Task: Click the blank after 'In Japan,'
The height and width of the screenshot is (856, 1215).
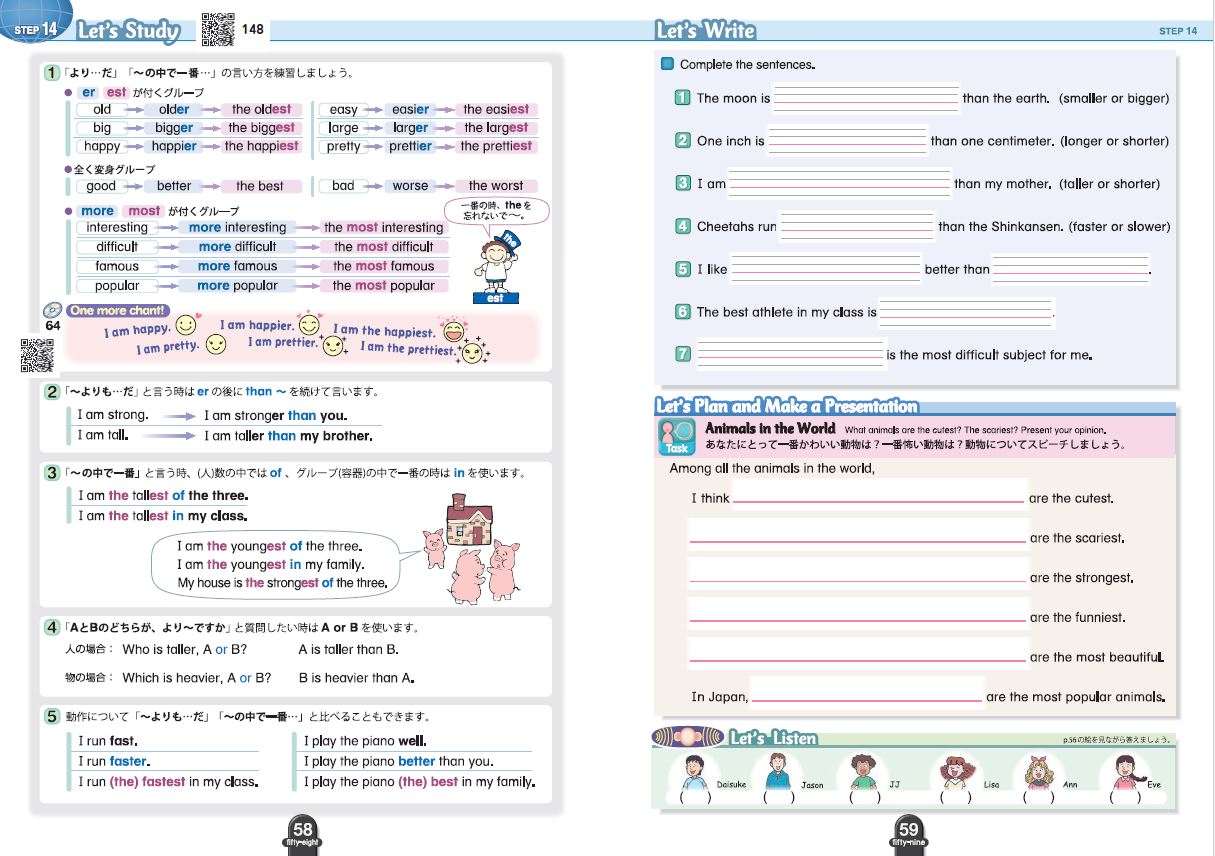Action: pos(866,694)
